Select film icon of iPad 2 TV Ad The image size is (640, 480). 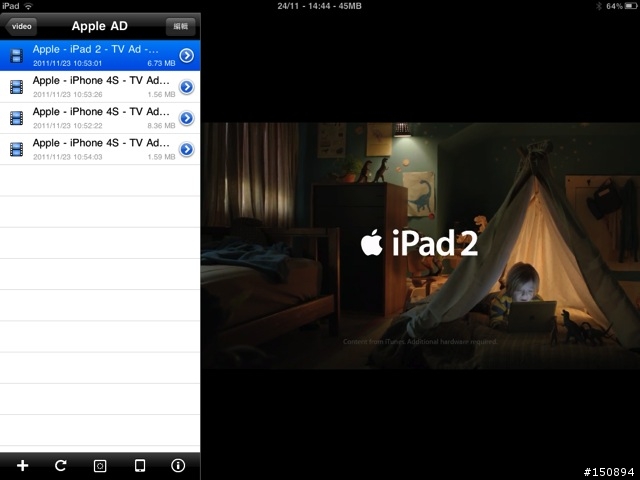pos(16,56)
